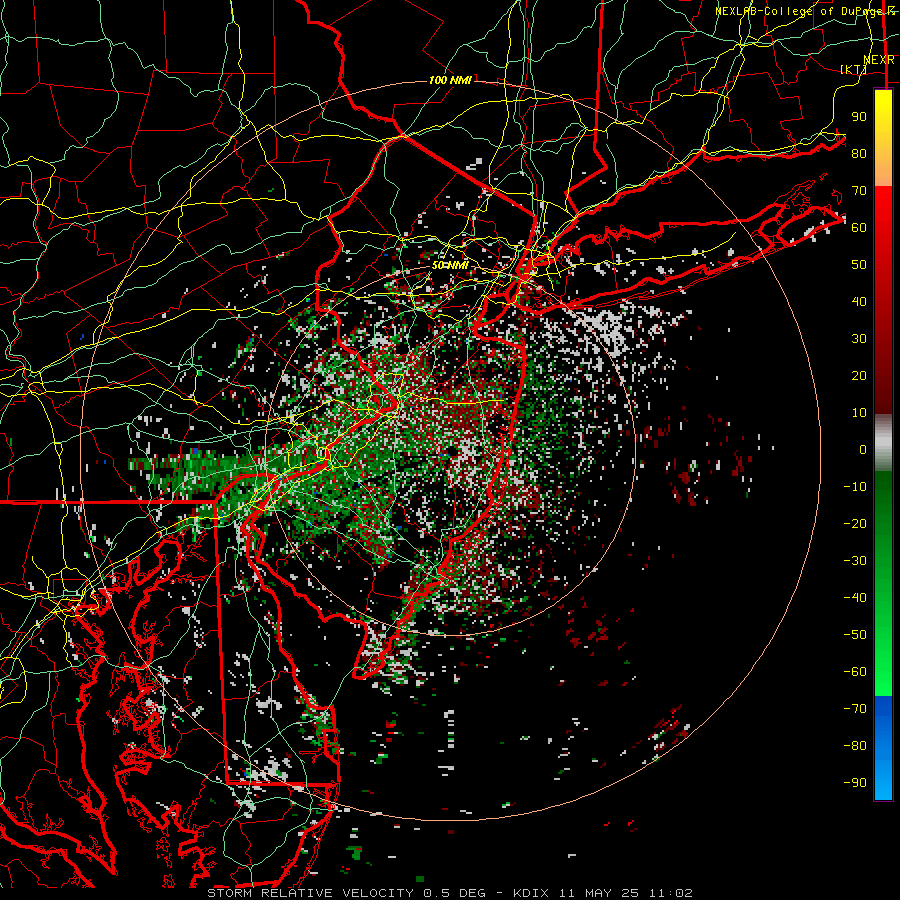This screenshot has height=900, width=900.
Task: Click the 0 value on the velocity scale
Action: [x=863, y=449]
